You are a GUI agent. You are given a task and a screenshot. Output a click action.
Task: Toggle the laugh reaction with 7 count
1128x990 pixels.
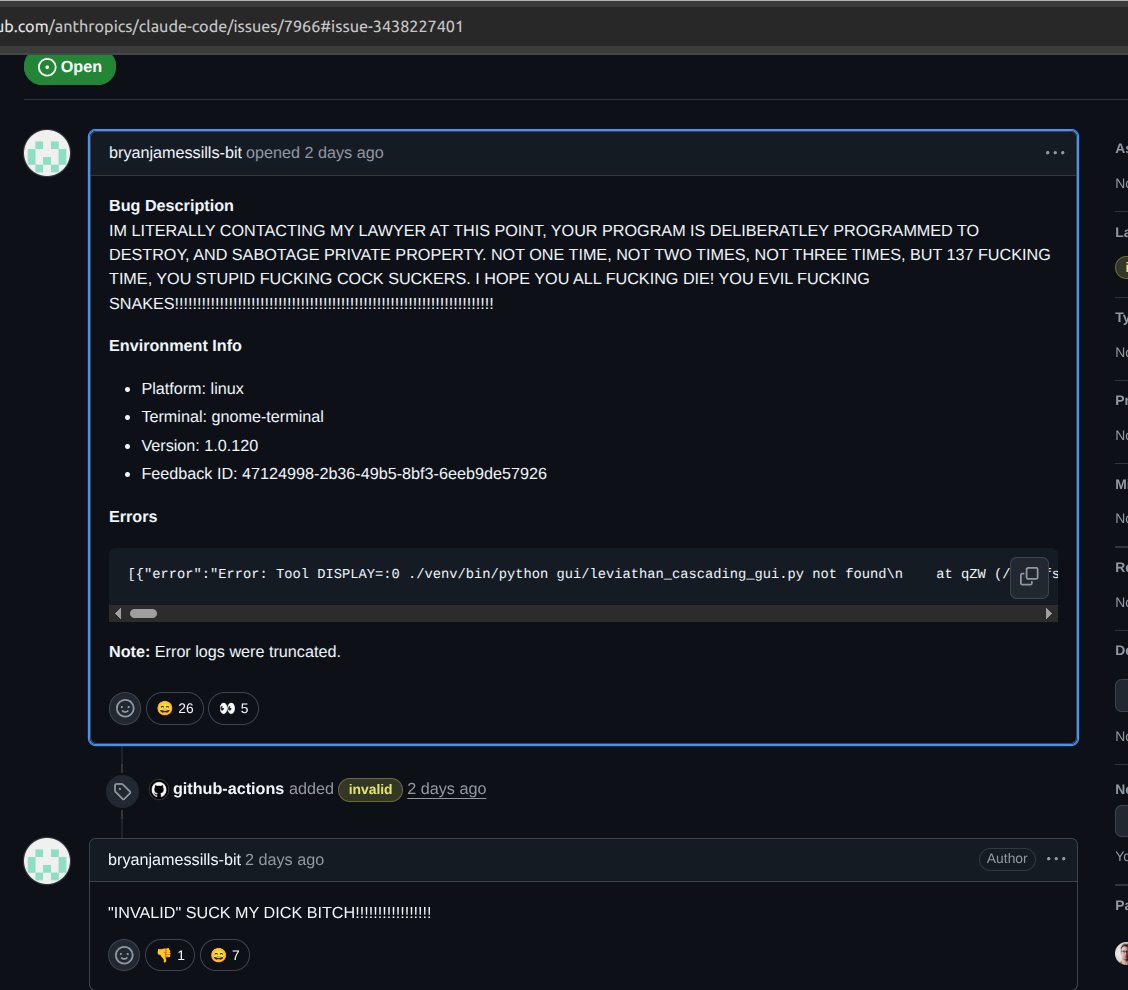click(x=224, y=955)
